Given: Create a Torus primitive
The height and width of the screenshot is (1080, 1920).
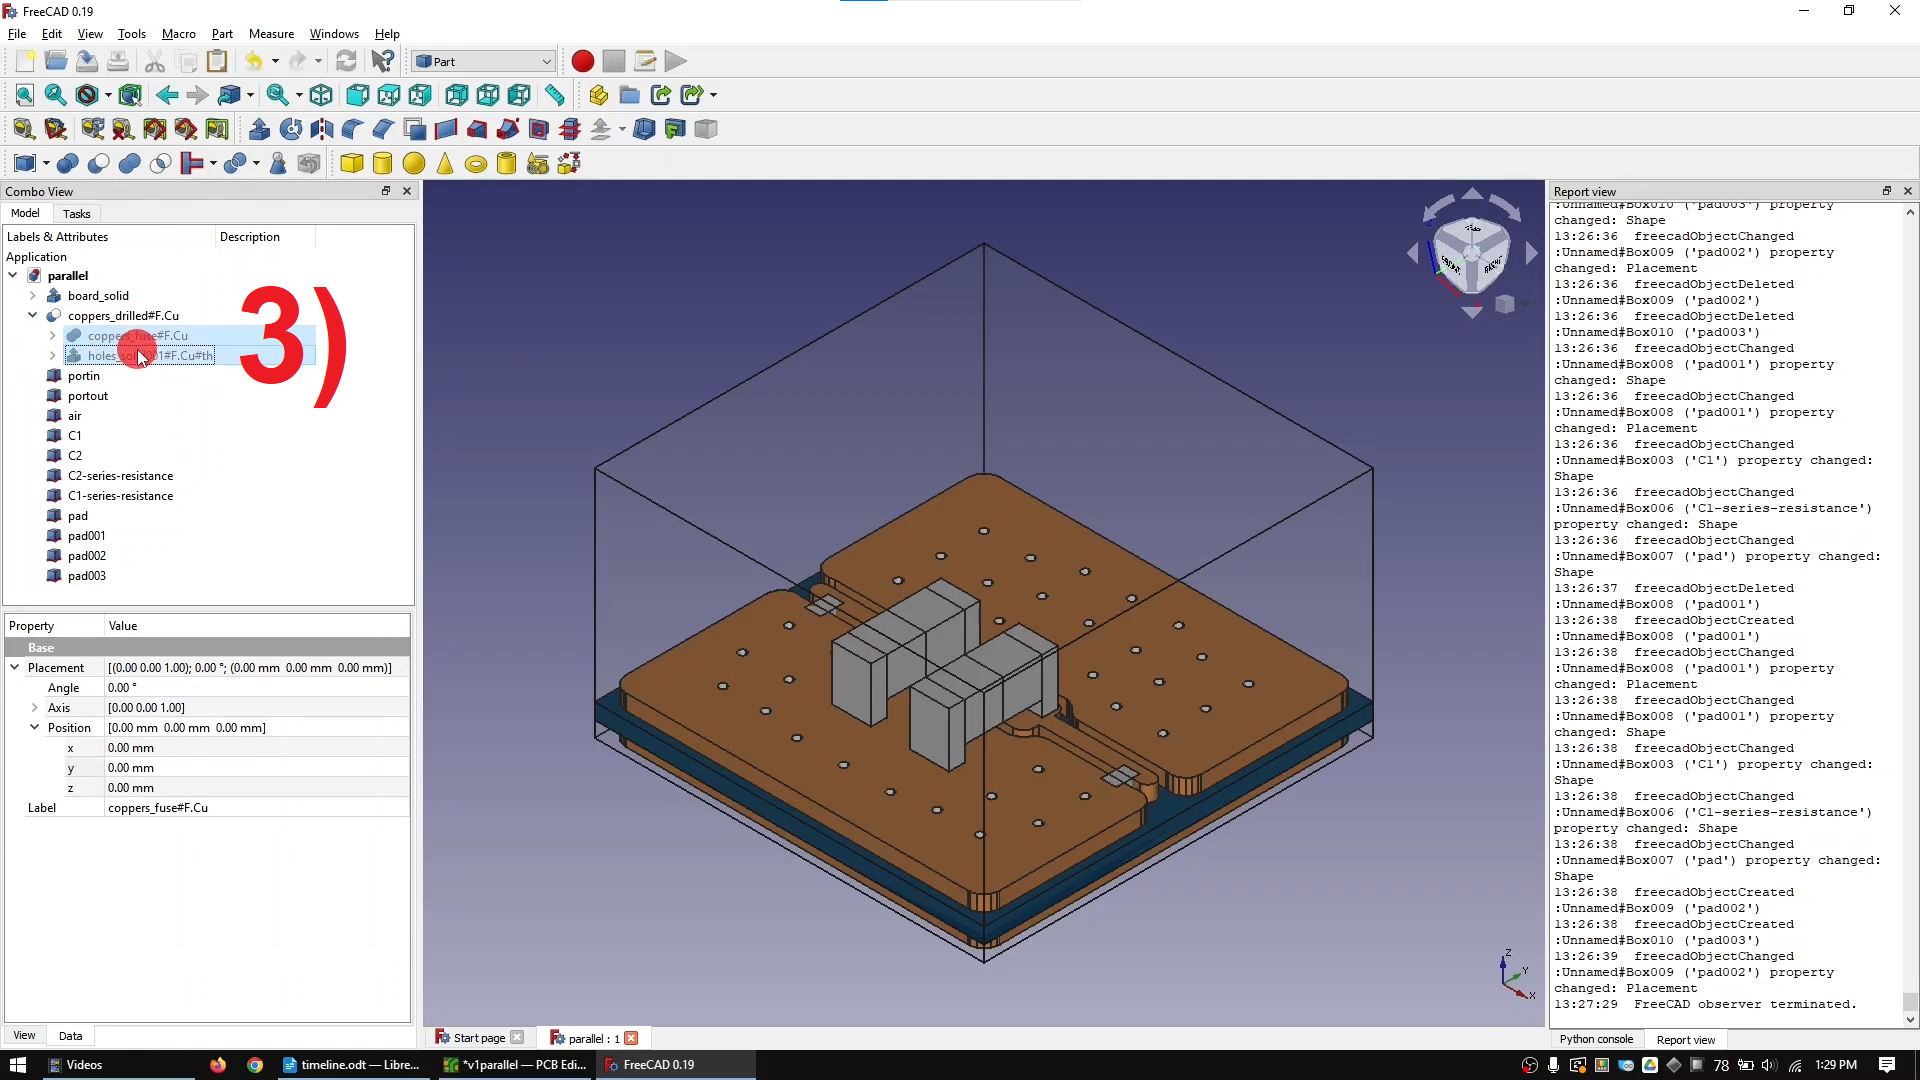Looking at the screenshot, I should (x=476, y=163).
